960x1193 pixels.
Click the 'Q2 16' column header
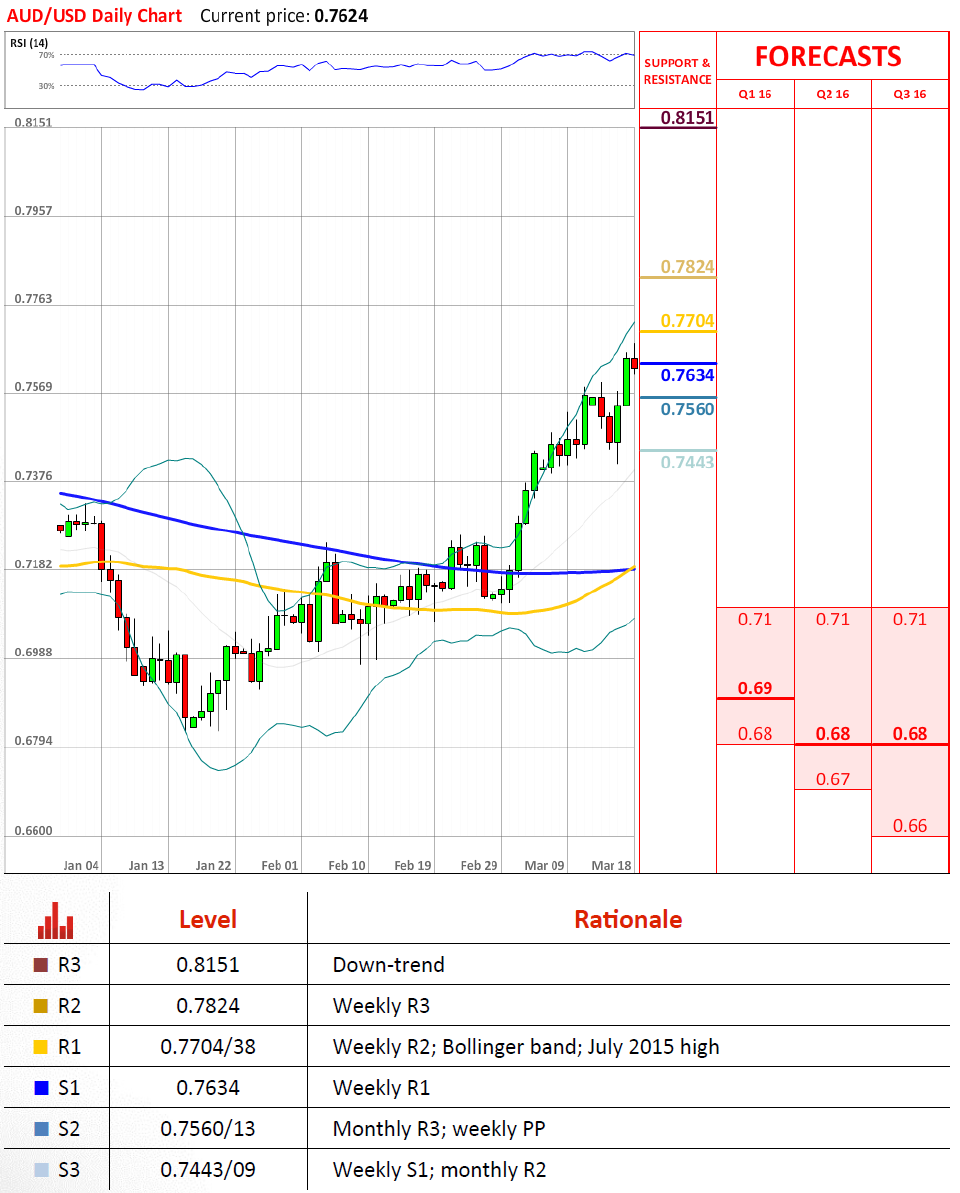pos(833,94)
